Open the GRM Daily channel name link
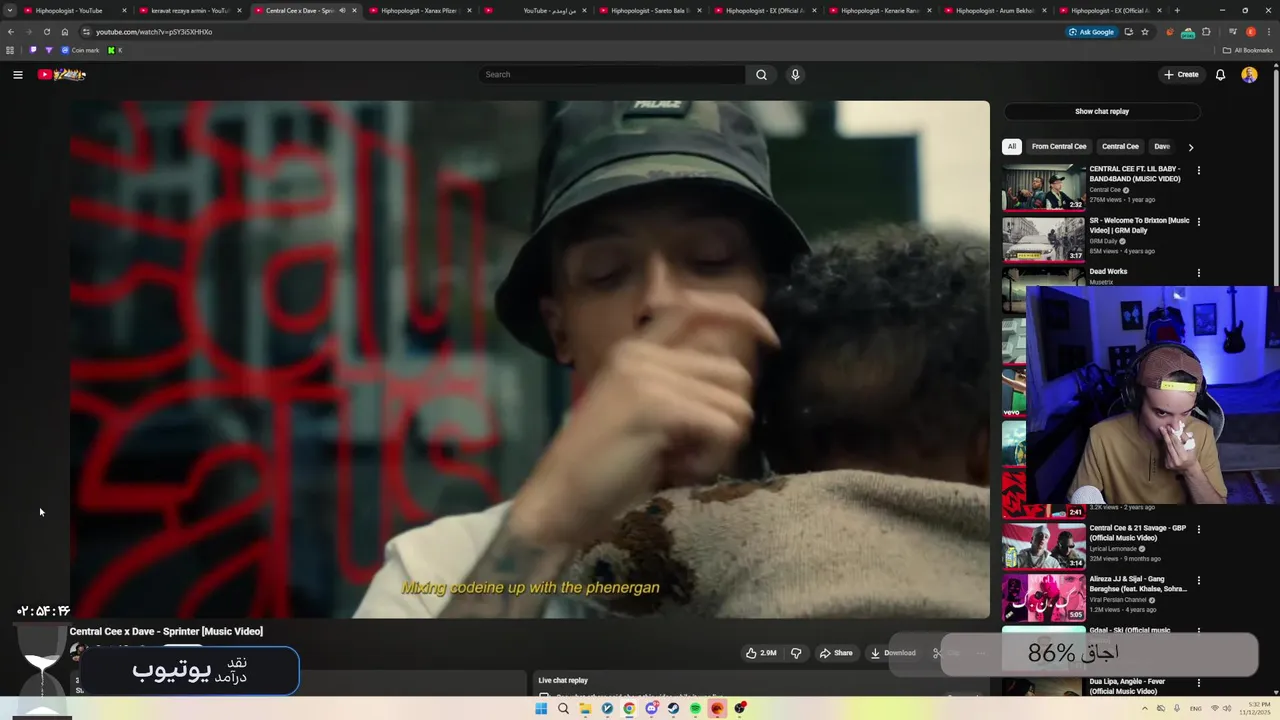 click(1103, 241)
